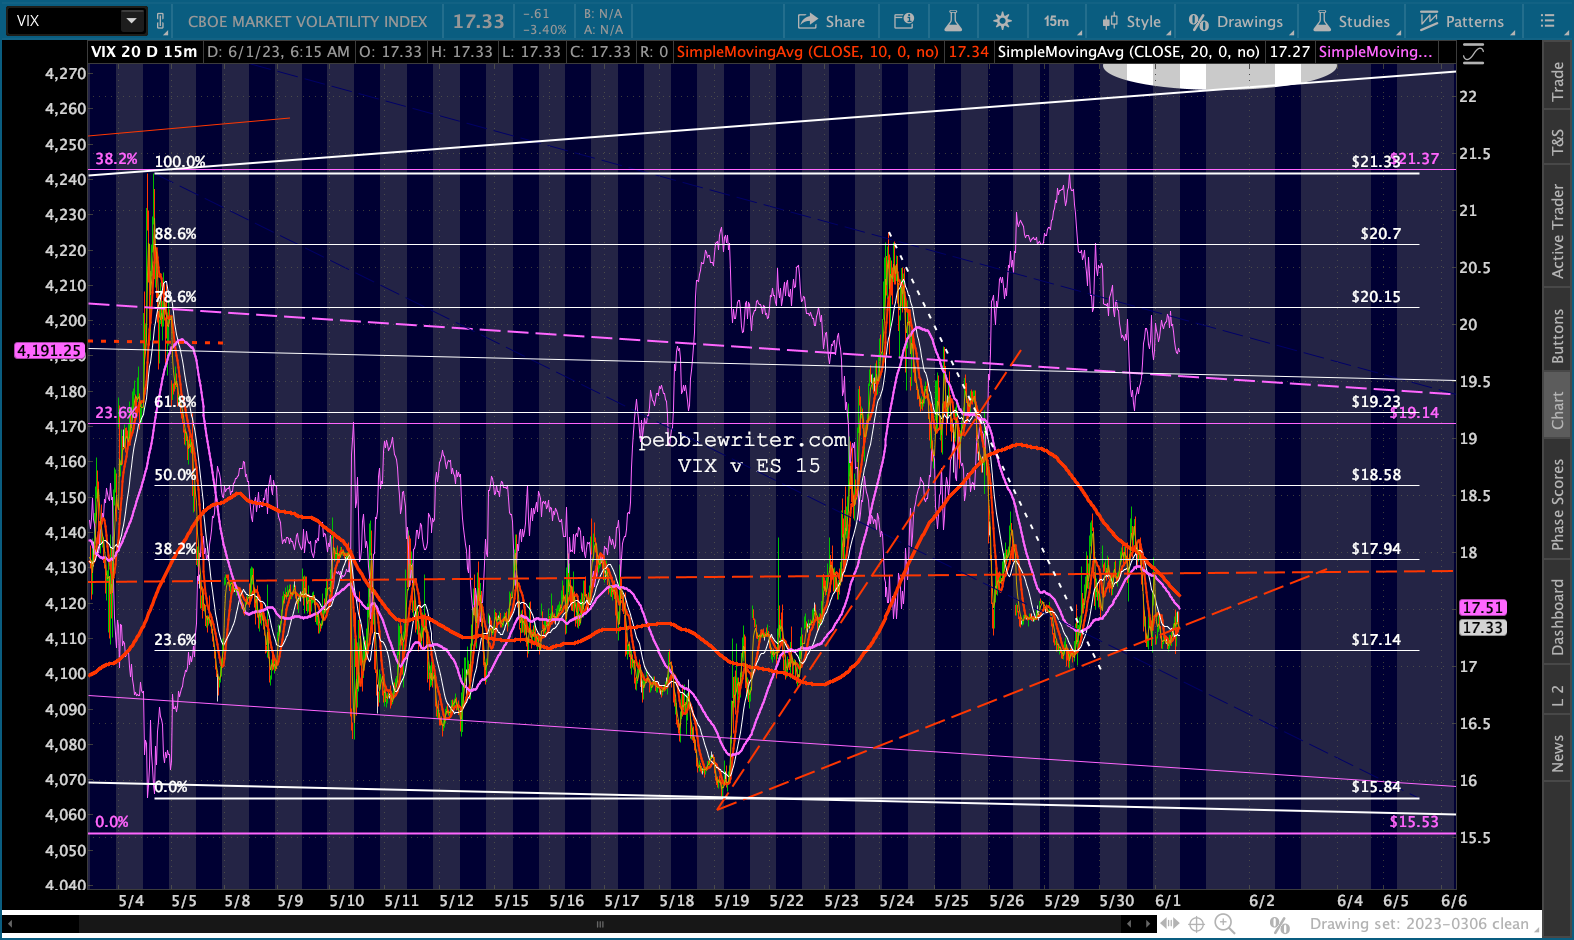1574x940 pixels.
Task: Click the symbol link chain icon
Action: coord(161,21)
